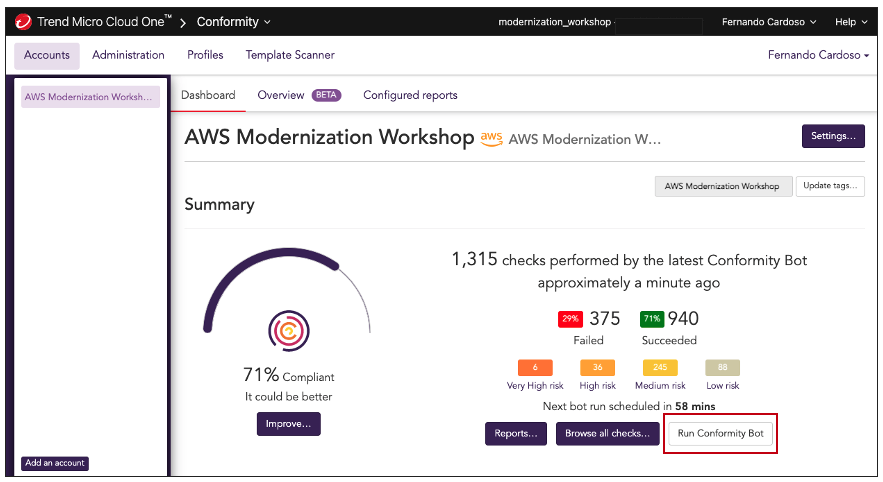Screen dimensions: 883x482
Task: Open the account Settings button
Action: 833,136
